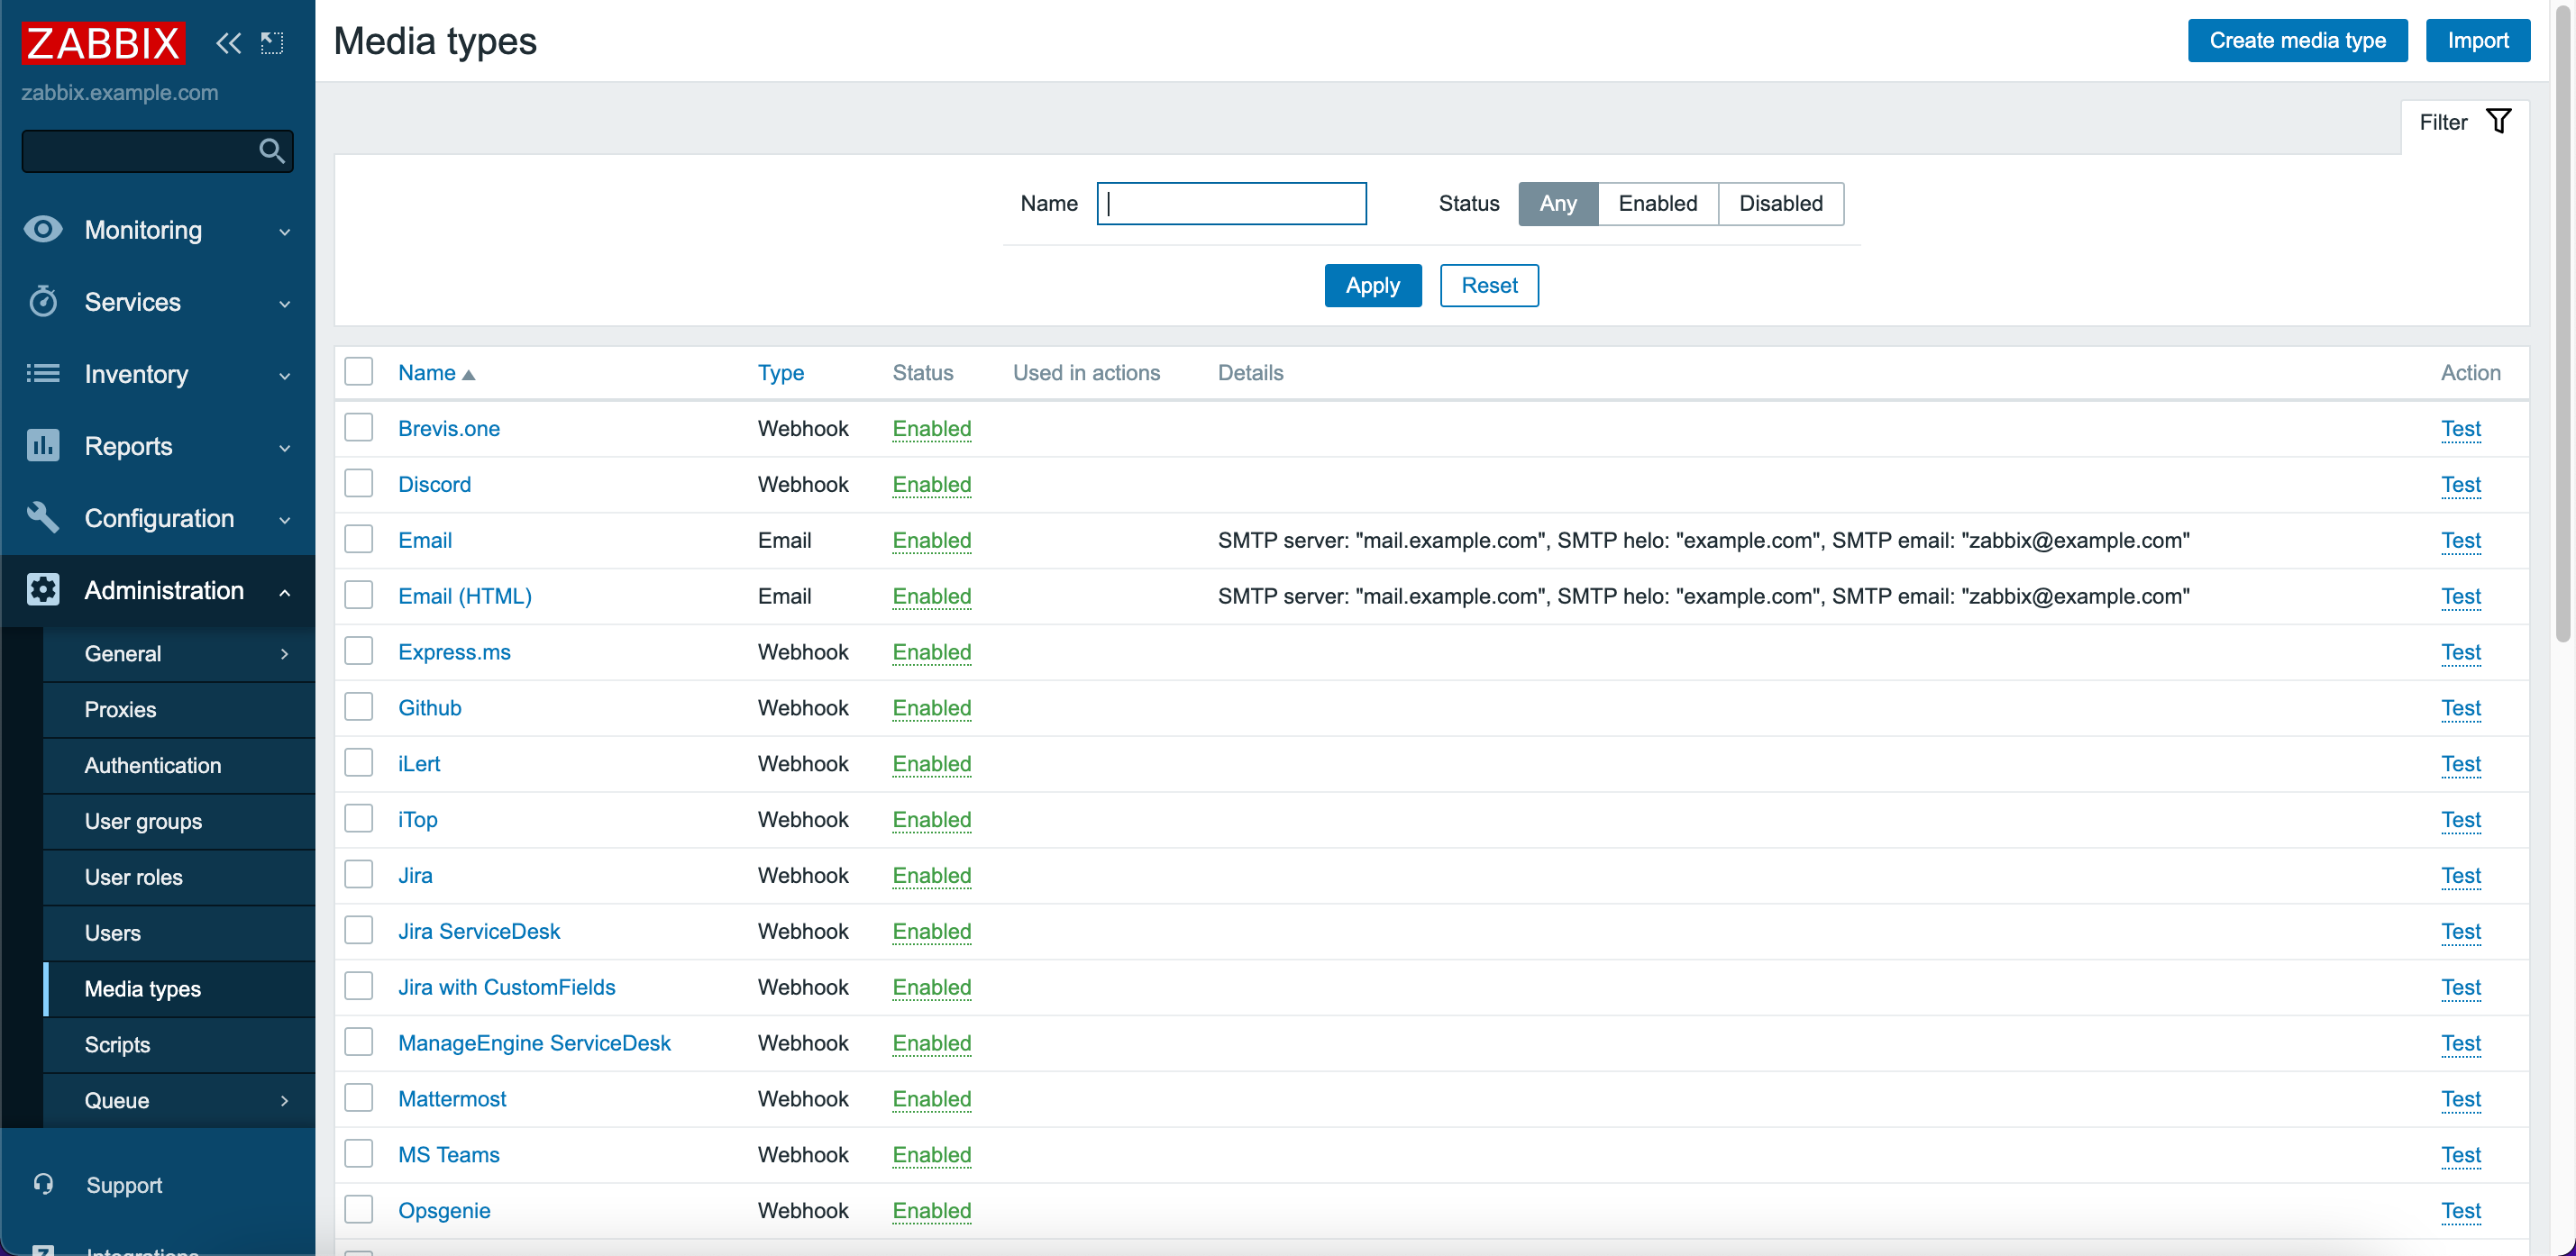Check the Discord row checkbox
Image resolution: width=2576 pixels, height=1256 pixels.
(359, 484)
